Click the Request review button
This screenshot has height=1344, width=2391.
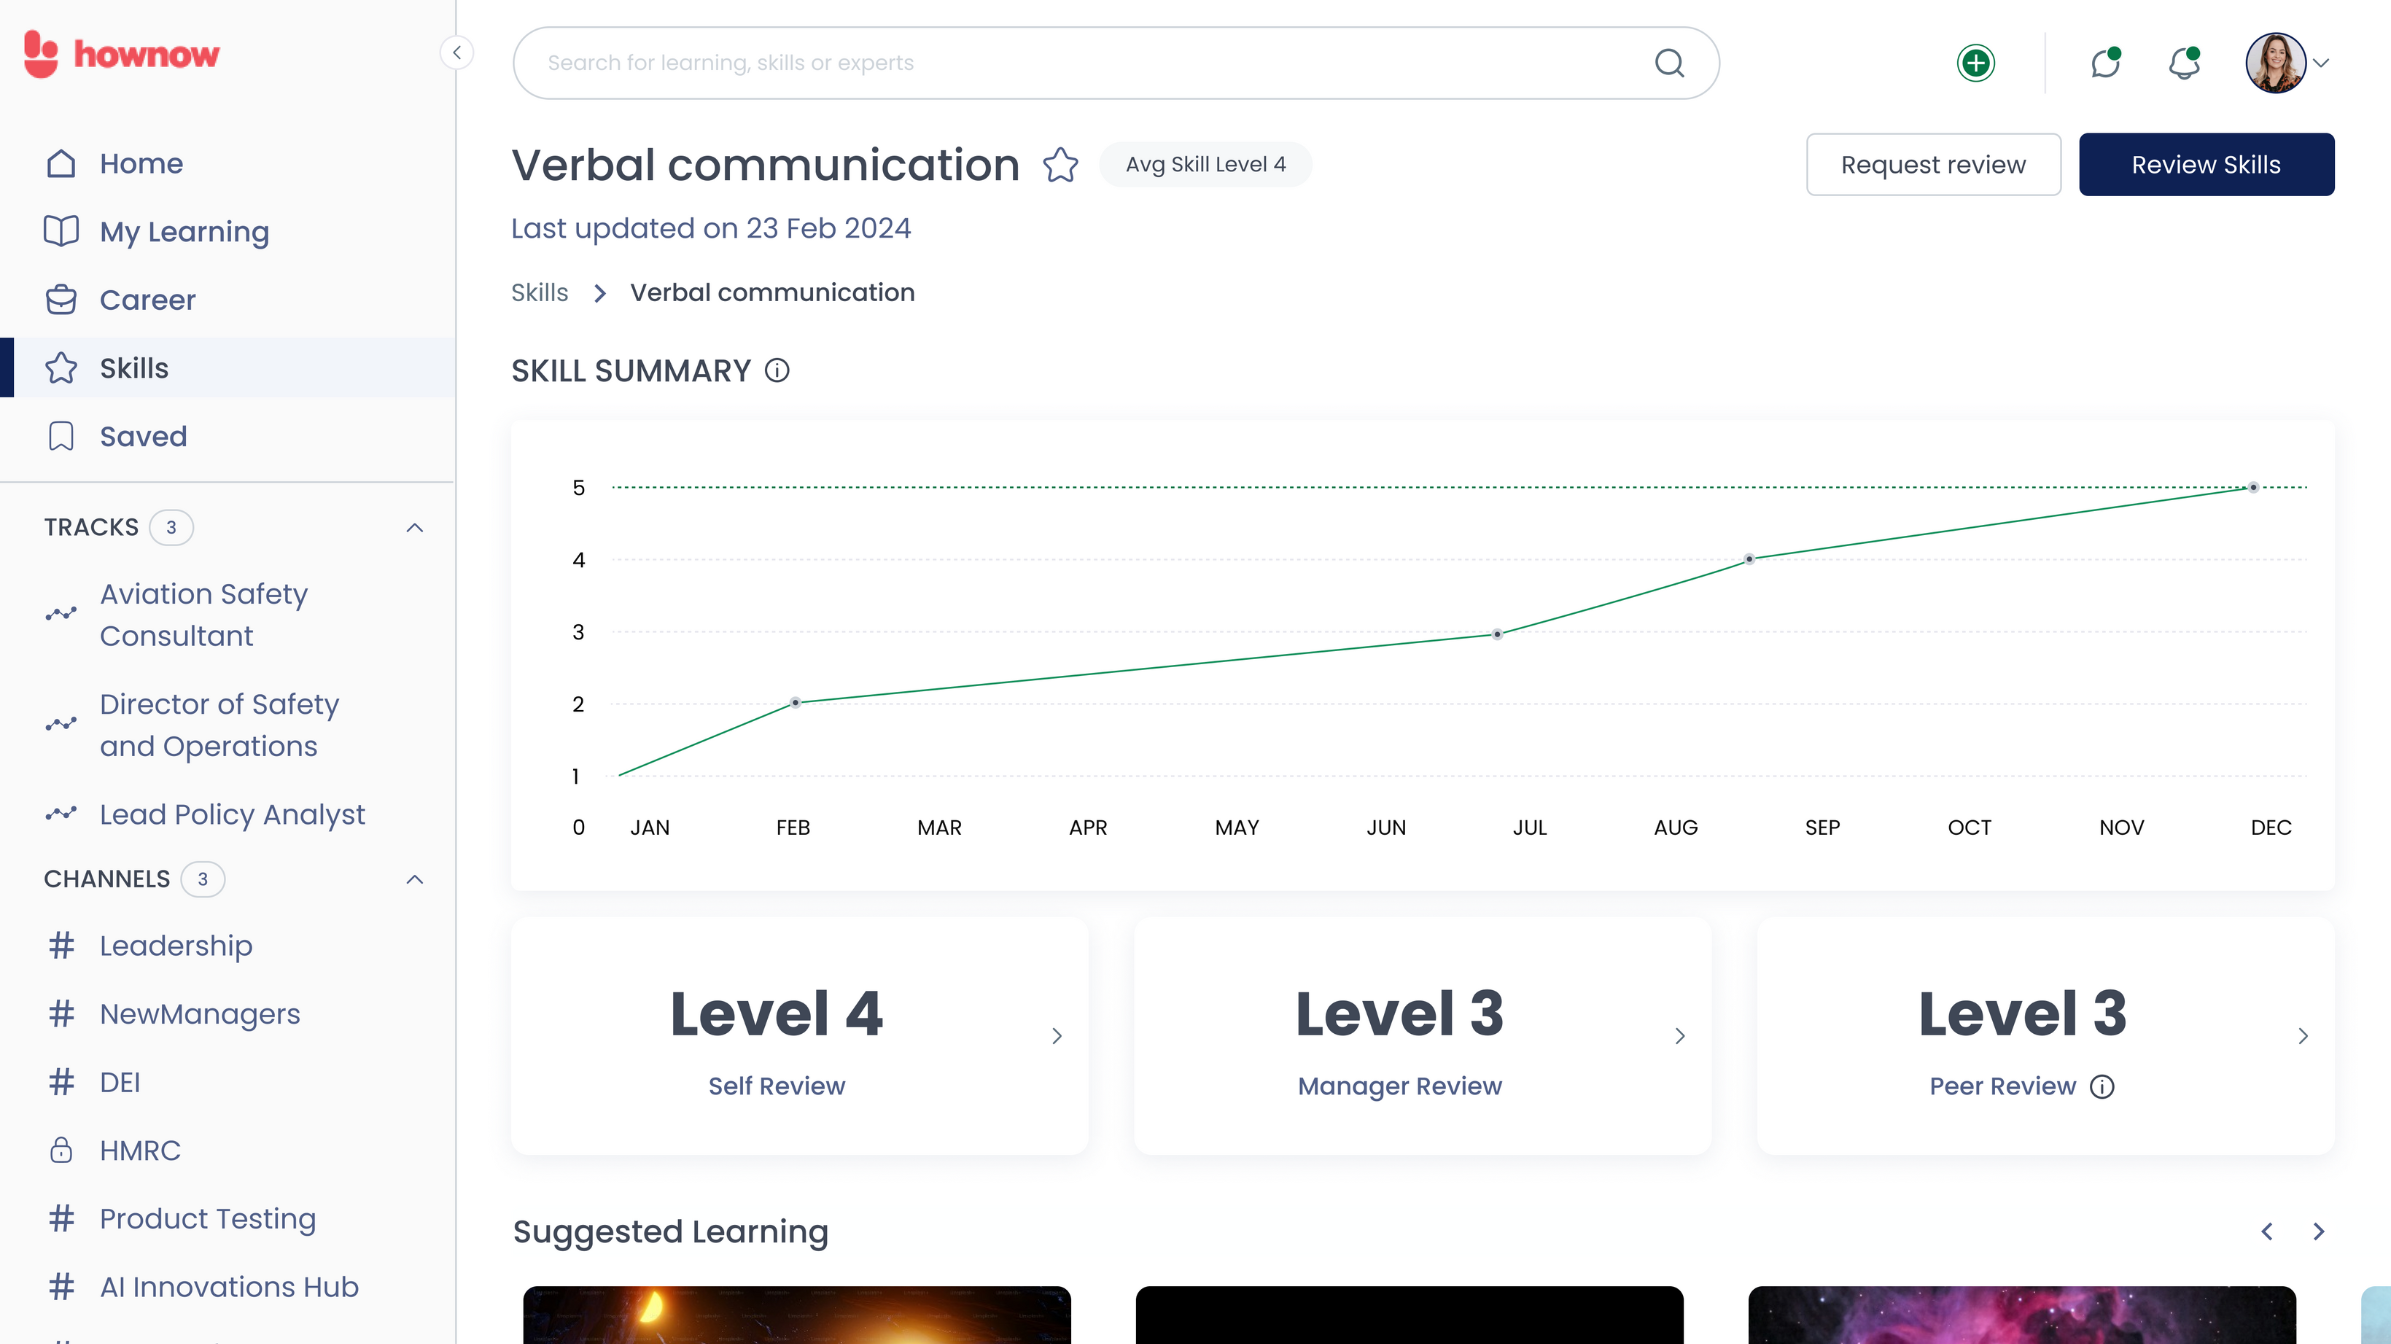coord(1933,164)
